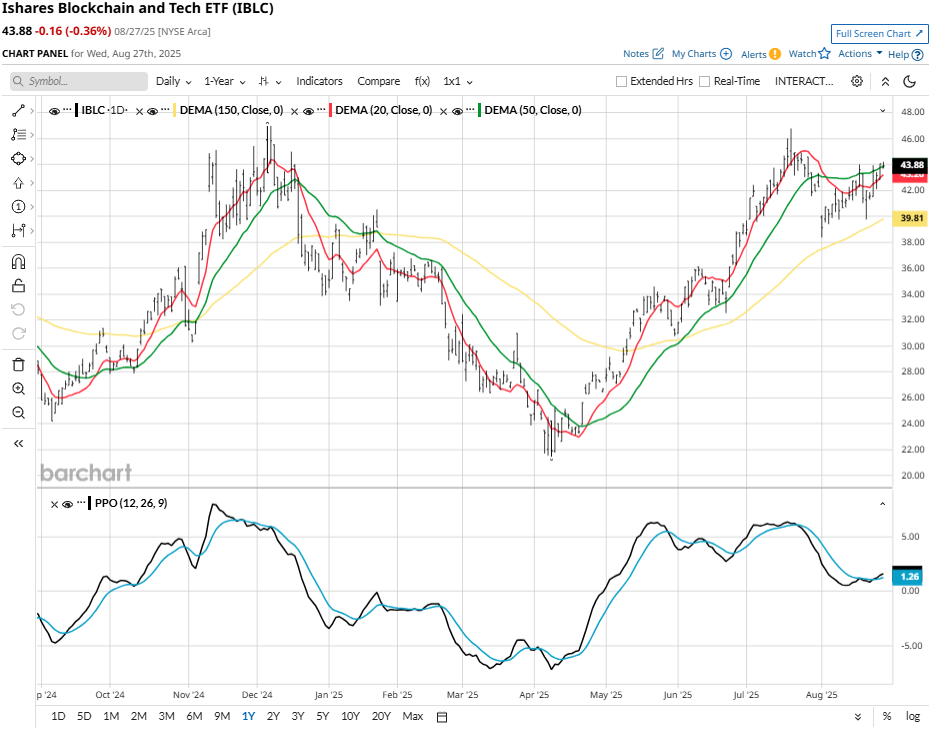The image size is (949, 737).
Task: Open PPO more options dots
Action: click(x=81, y=503)
